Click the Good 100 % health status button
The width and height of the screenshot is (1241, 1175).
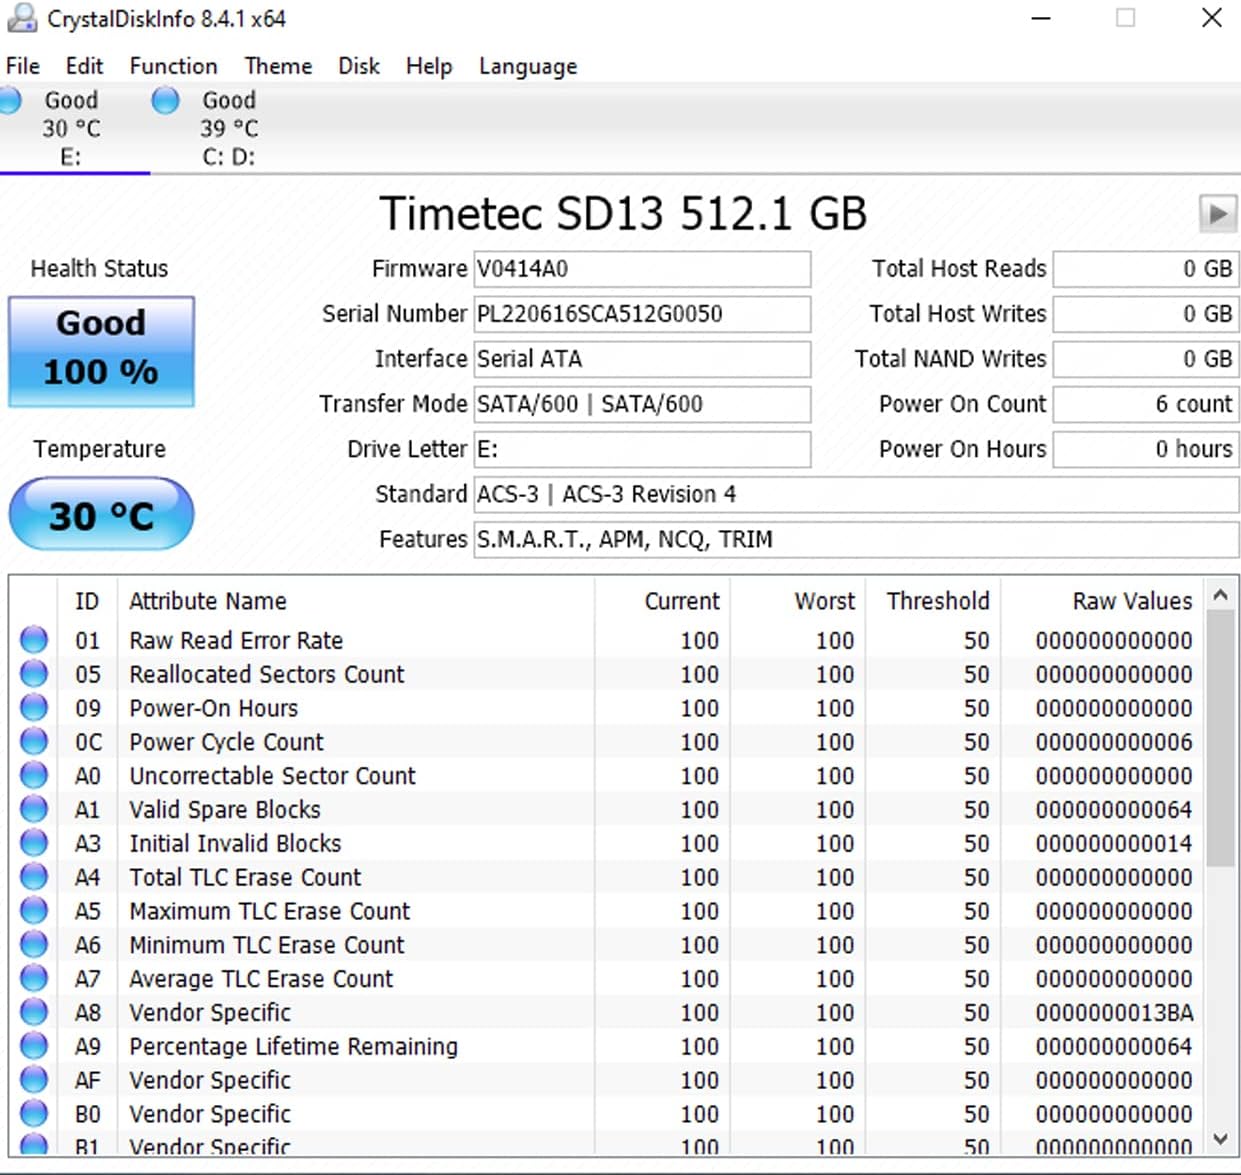click(x=101, y=351)
